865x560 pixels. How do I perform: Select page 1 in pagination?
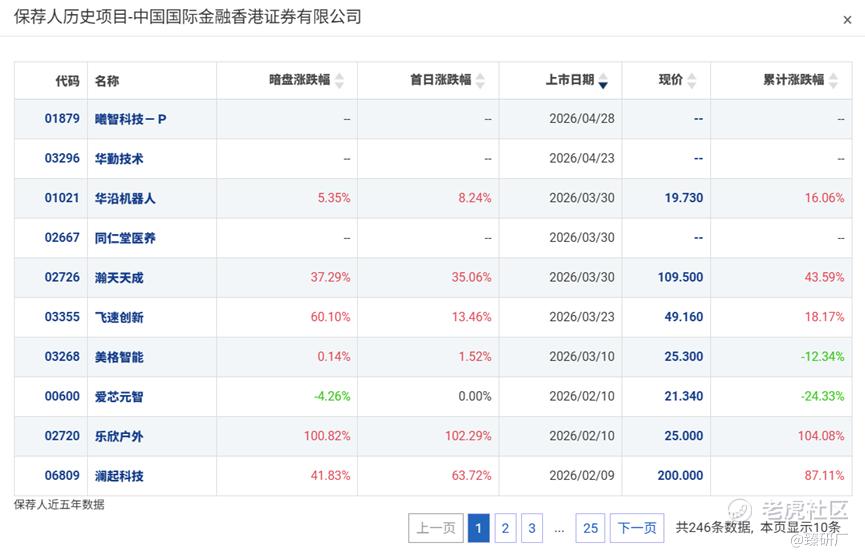[x=478, y=528]
